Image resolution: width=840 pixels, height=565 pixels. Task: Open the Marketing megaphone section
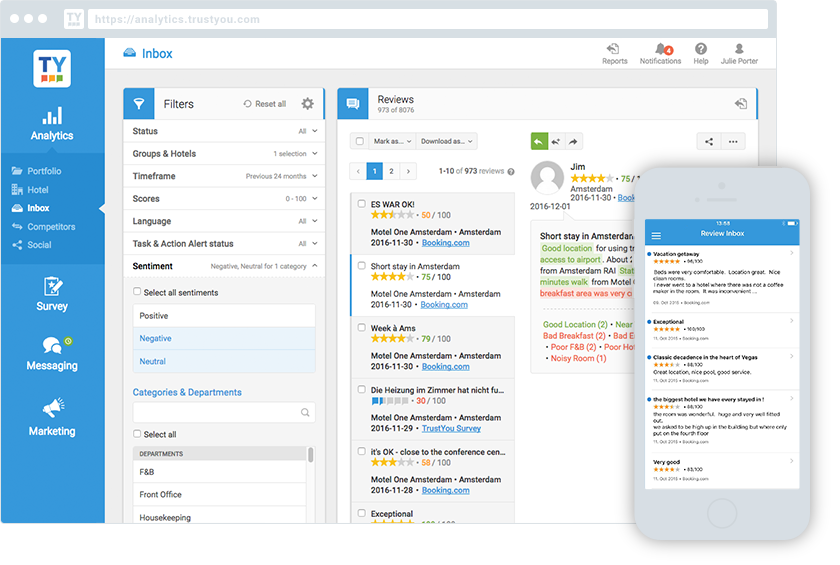[x=52, y=418]
